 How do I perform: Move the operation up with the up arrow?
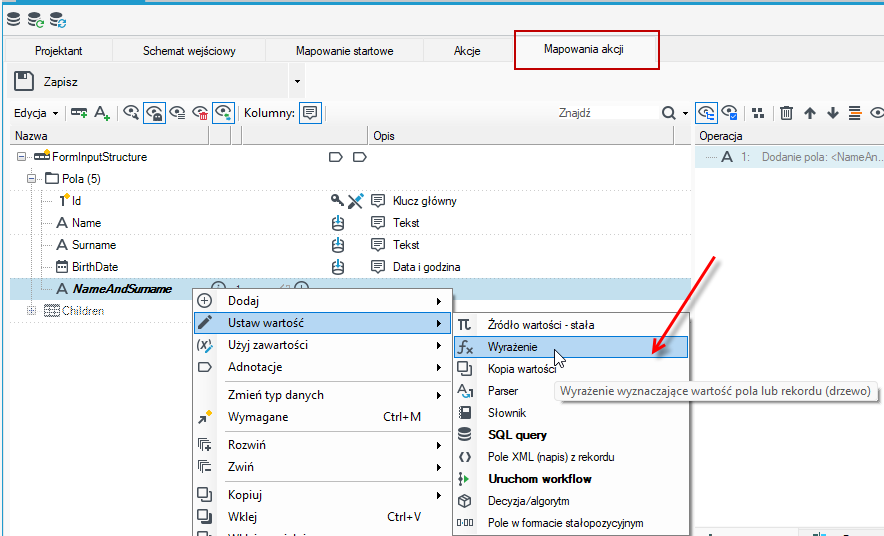(810, 113)
